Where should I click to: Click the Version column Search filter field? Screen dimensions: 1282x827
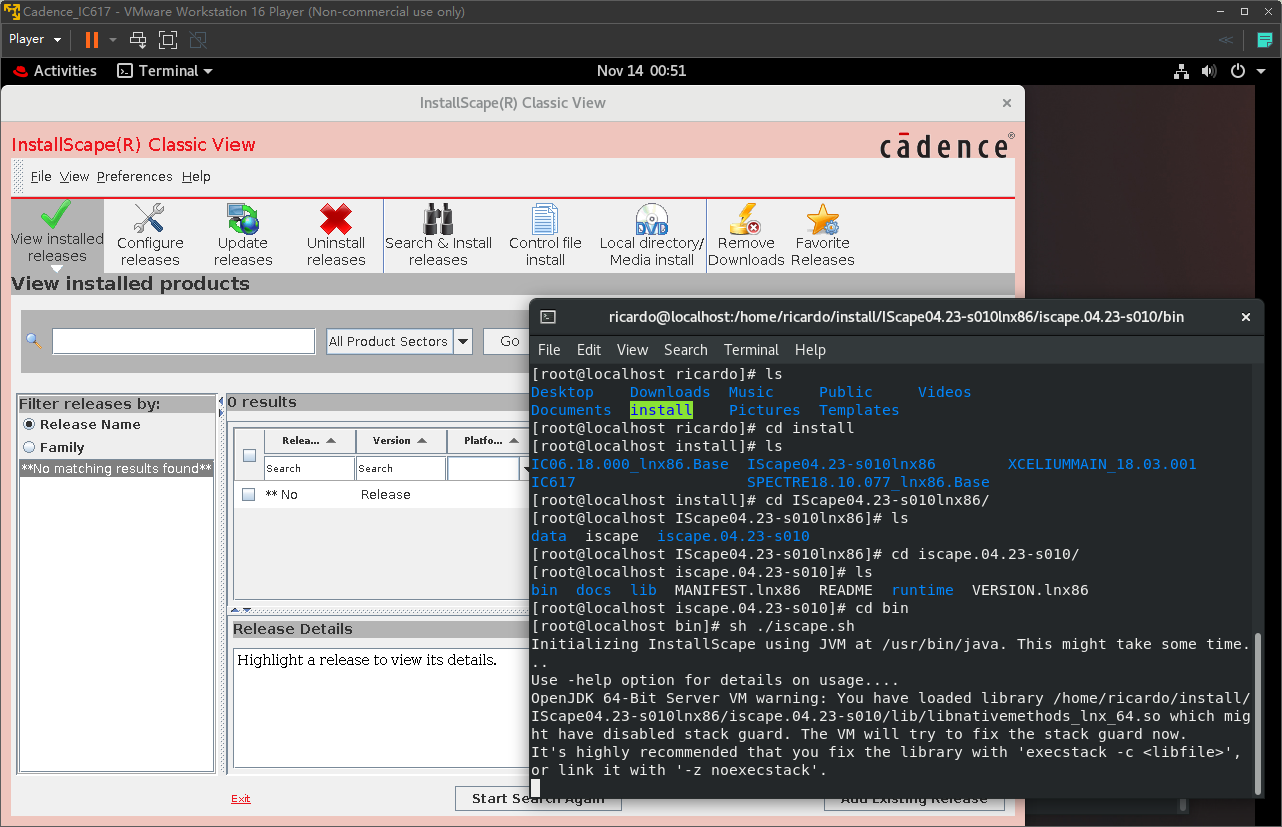tap(400, 468)
